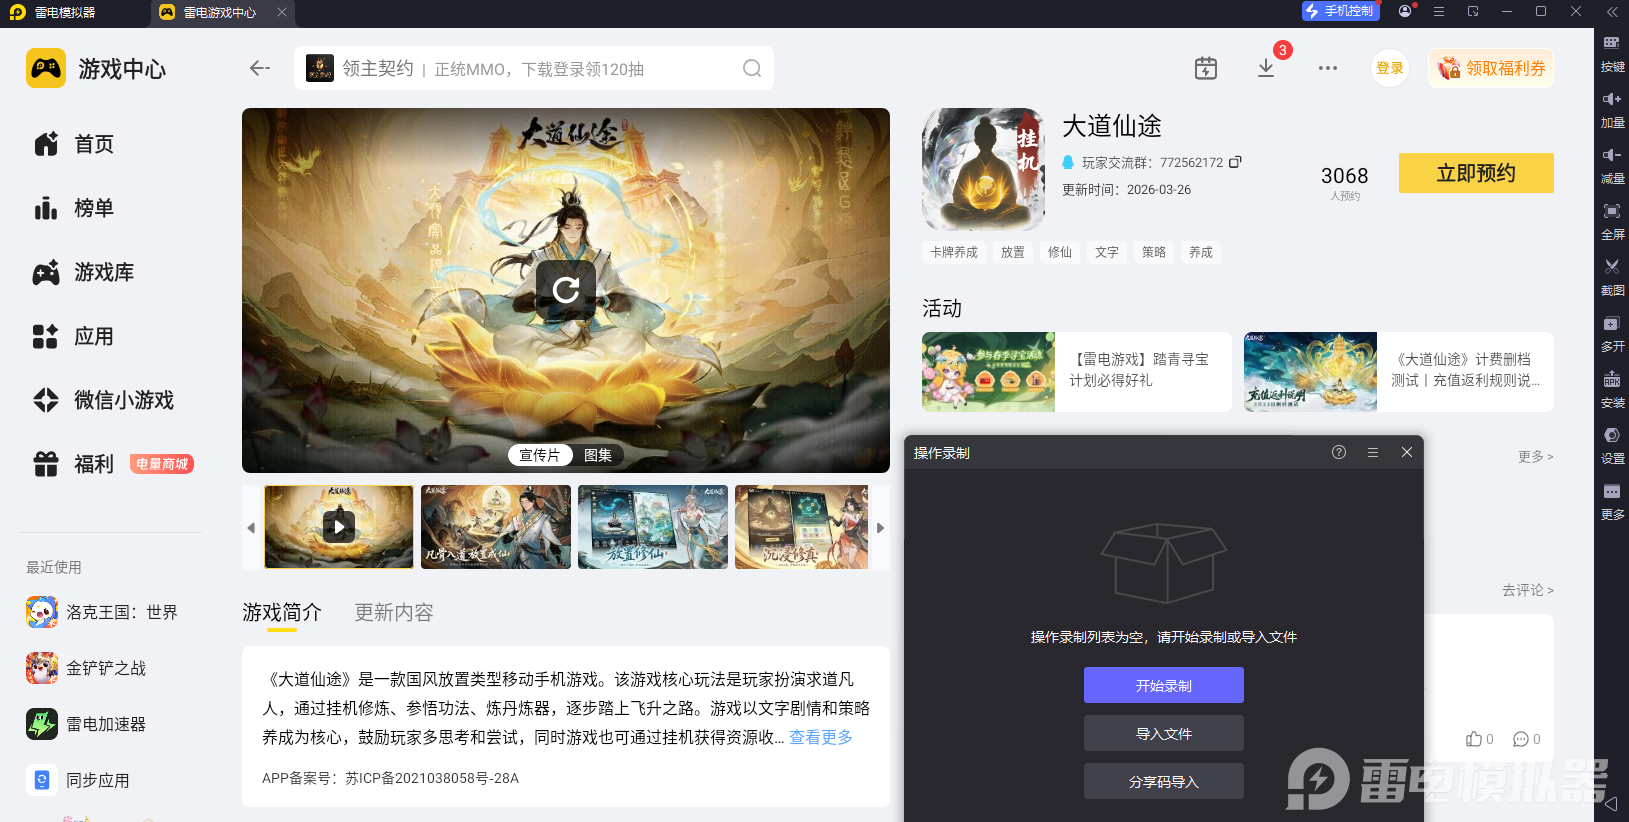This screenshot has width=1629, height=822.
Task: Open 金铲铲之战 from recent list
Action: [x=86, y=668]
